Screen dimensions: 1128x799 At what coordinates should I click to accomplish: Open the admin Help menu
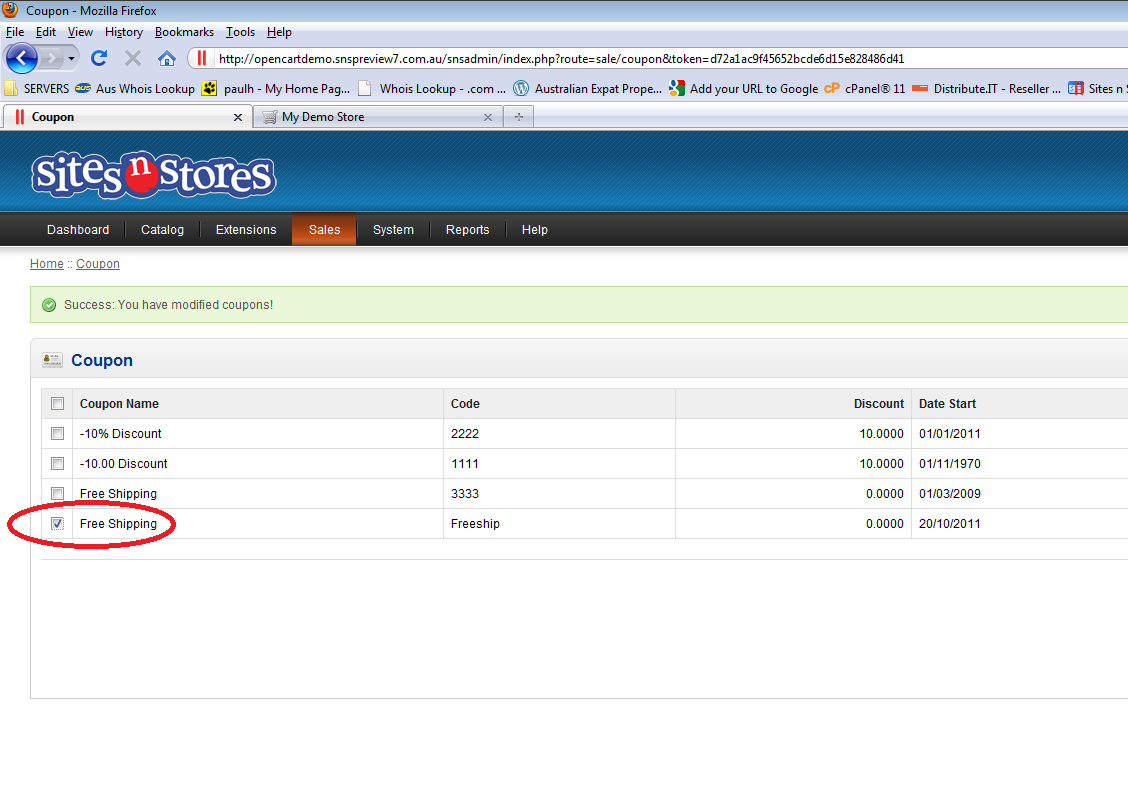point(535,229)
